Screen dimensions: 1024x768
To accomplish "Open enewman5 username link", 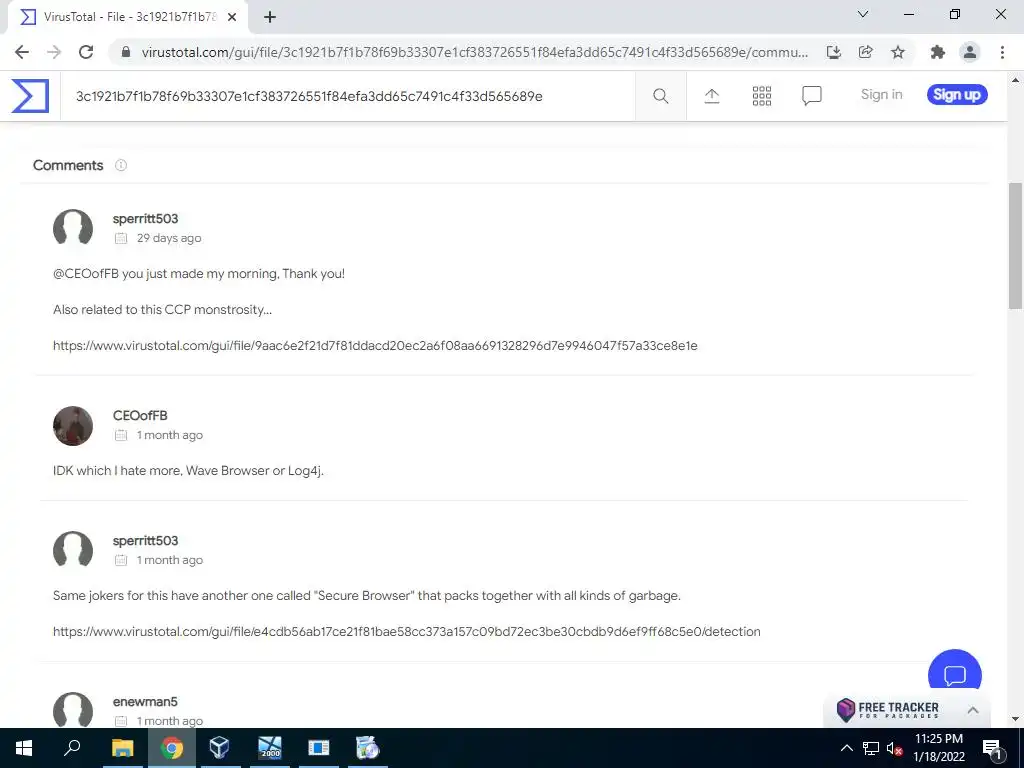I will click(145, 702).
